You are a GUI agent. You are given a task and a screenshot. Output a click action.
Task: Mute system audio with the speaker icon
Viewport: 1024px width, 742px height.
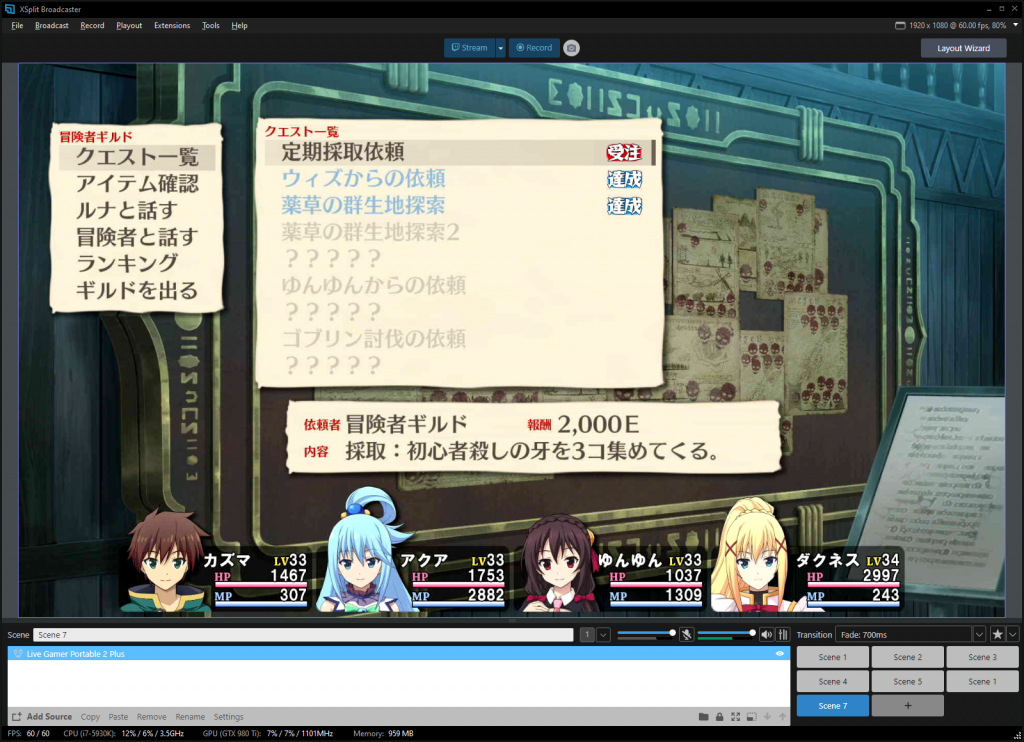767,634
